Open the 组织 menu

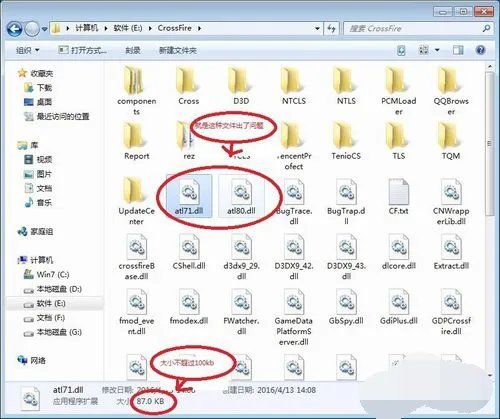coord(27,50)
